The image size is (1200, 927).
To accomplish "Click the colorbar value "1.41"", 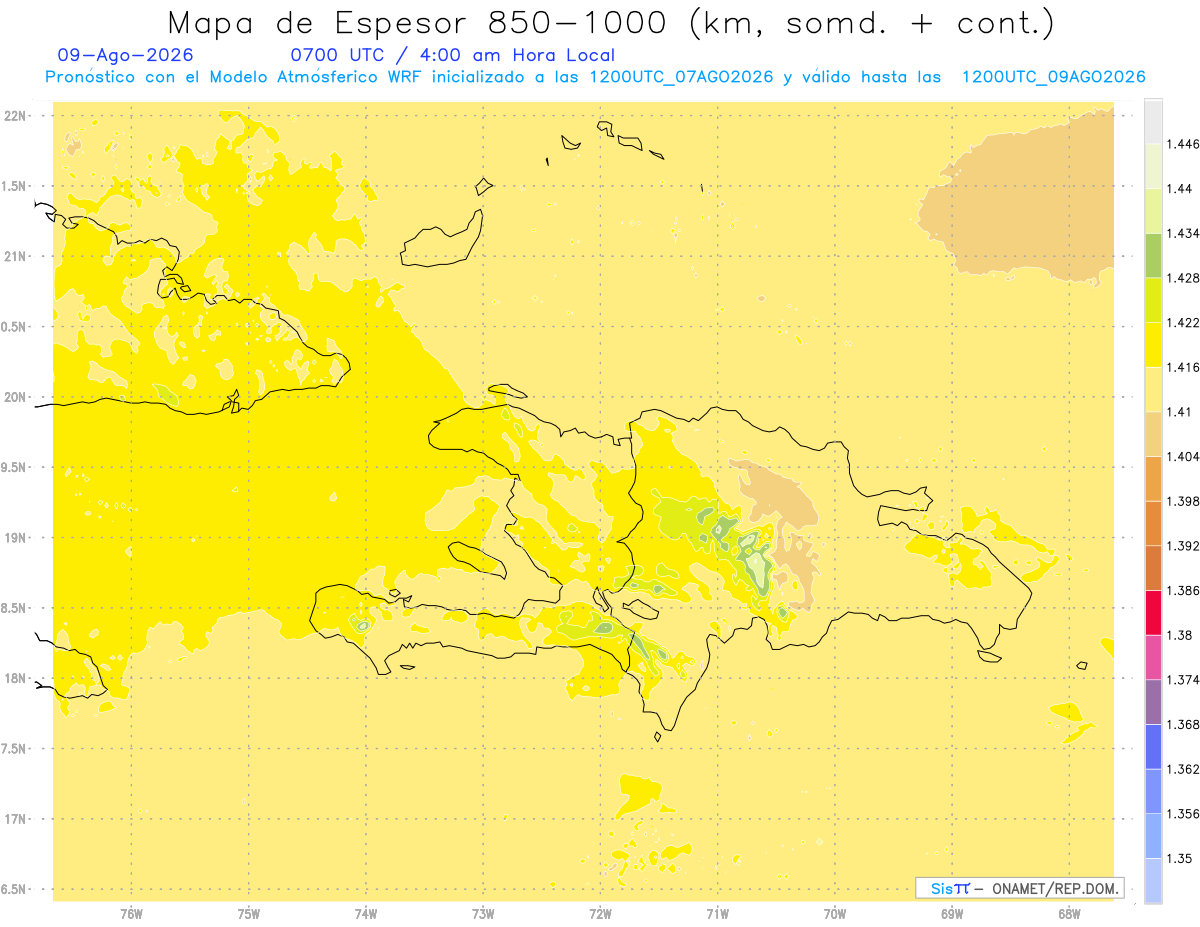I will (x=1179, y=412).
